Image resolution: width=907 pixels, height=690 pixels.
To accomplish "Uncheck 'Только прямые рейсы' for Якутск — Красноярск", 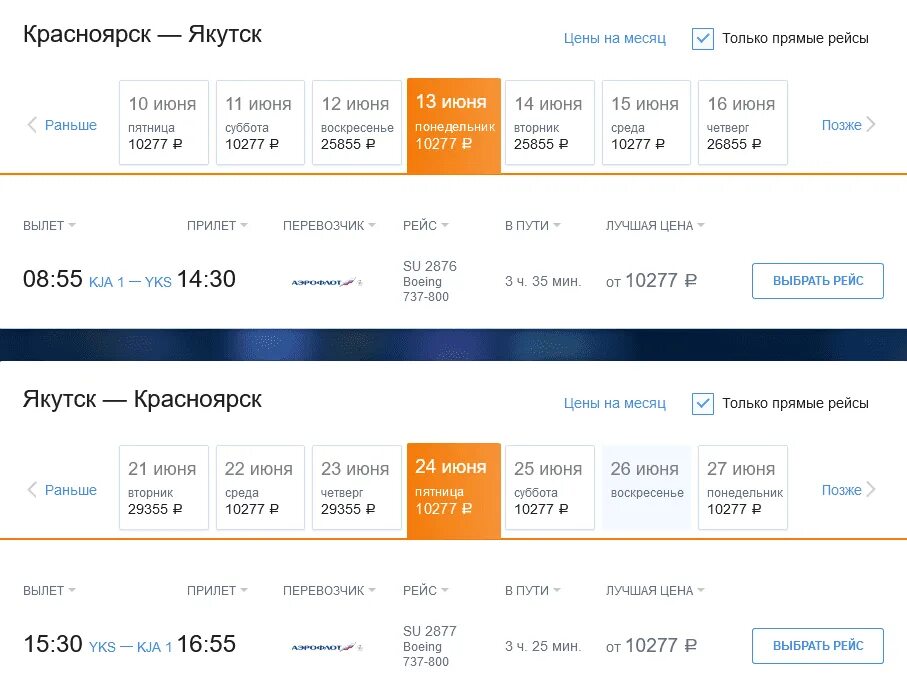I will (703, 404).
